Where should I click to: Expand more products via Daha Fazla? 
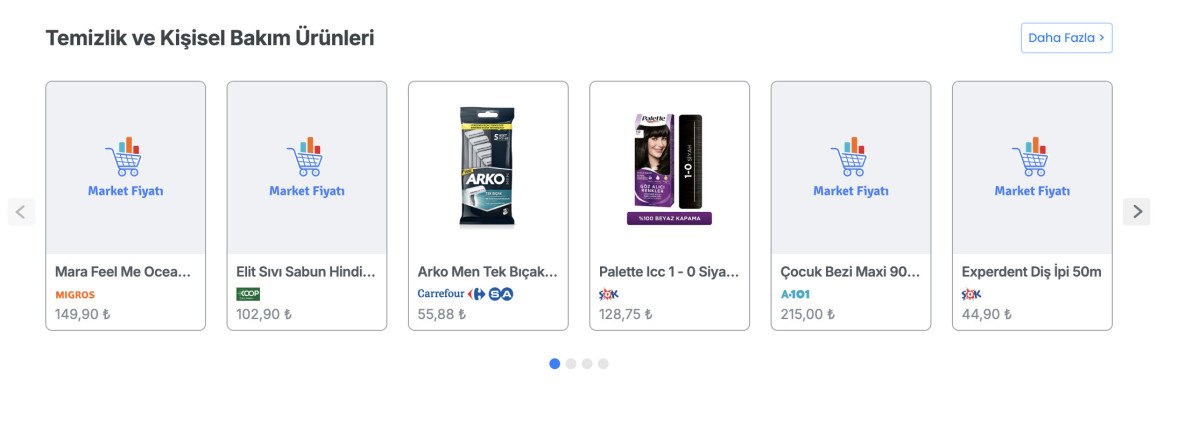tap(1066, 38)
